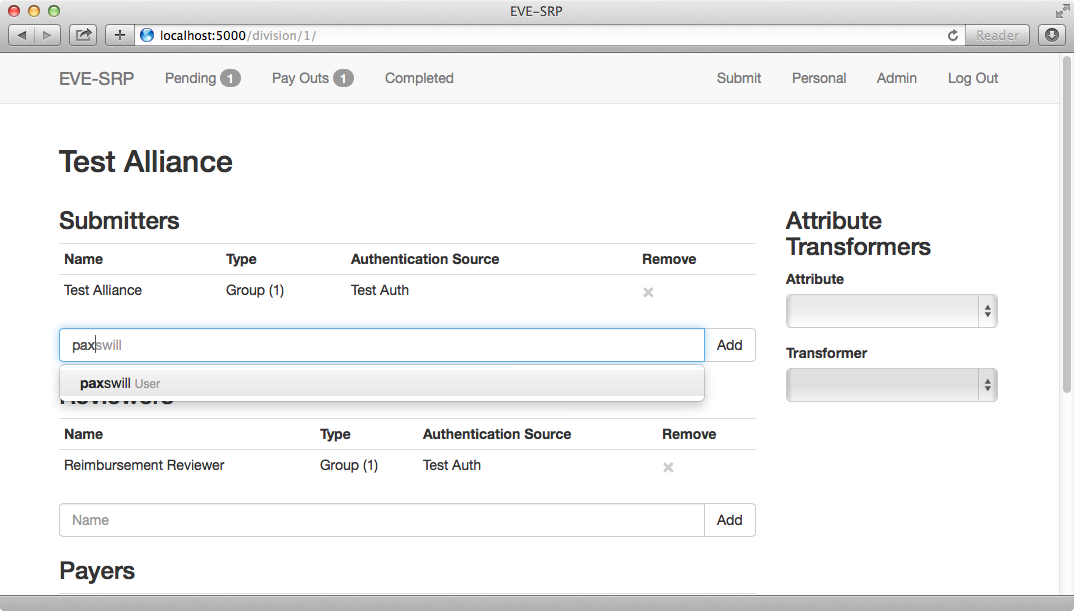Screen dimensions: 1074x611
Task: Open the Attribute dropdown
Action: [891, 311]
